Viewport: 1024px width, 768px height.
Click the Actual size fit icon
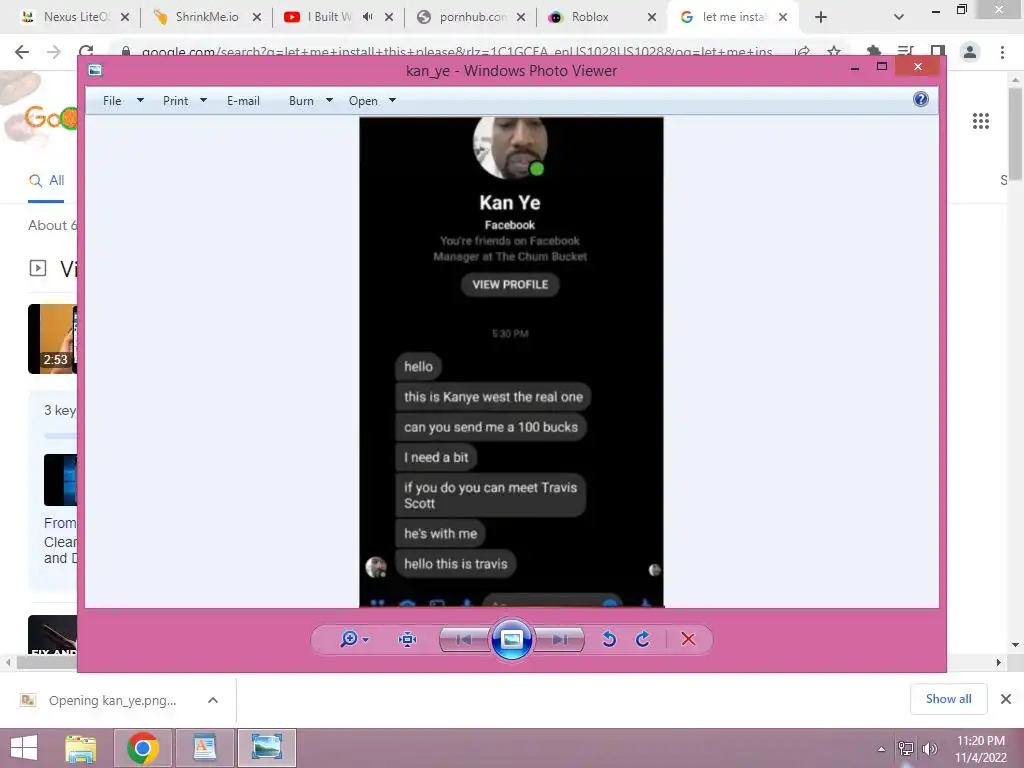tap(408, 639)
